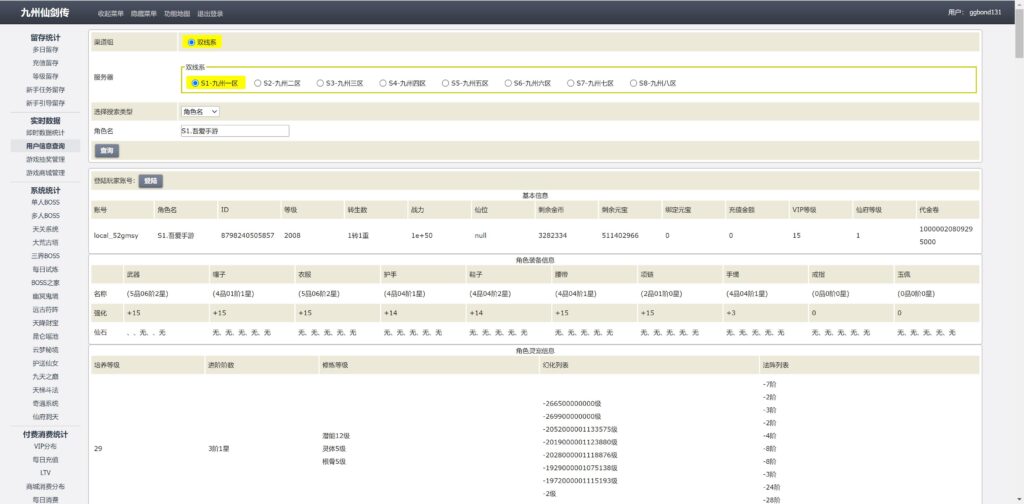Viewport: 1024px width, 504px height.
Task: Click the 九州仙剑传 site title
Action: point(42,13)
